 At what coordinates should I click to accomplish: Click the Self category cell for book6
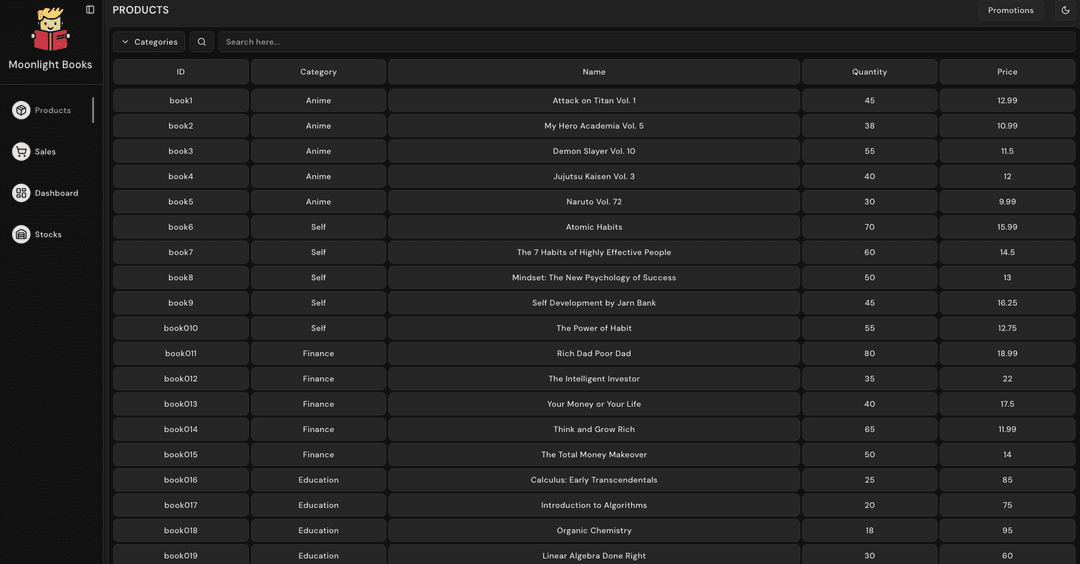[x=318, y=227]
